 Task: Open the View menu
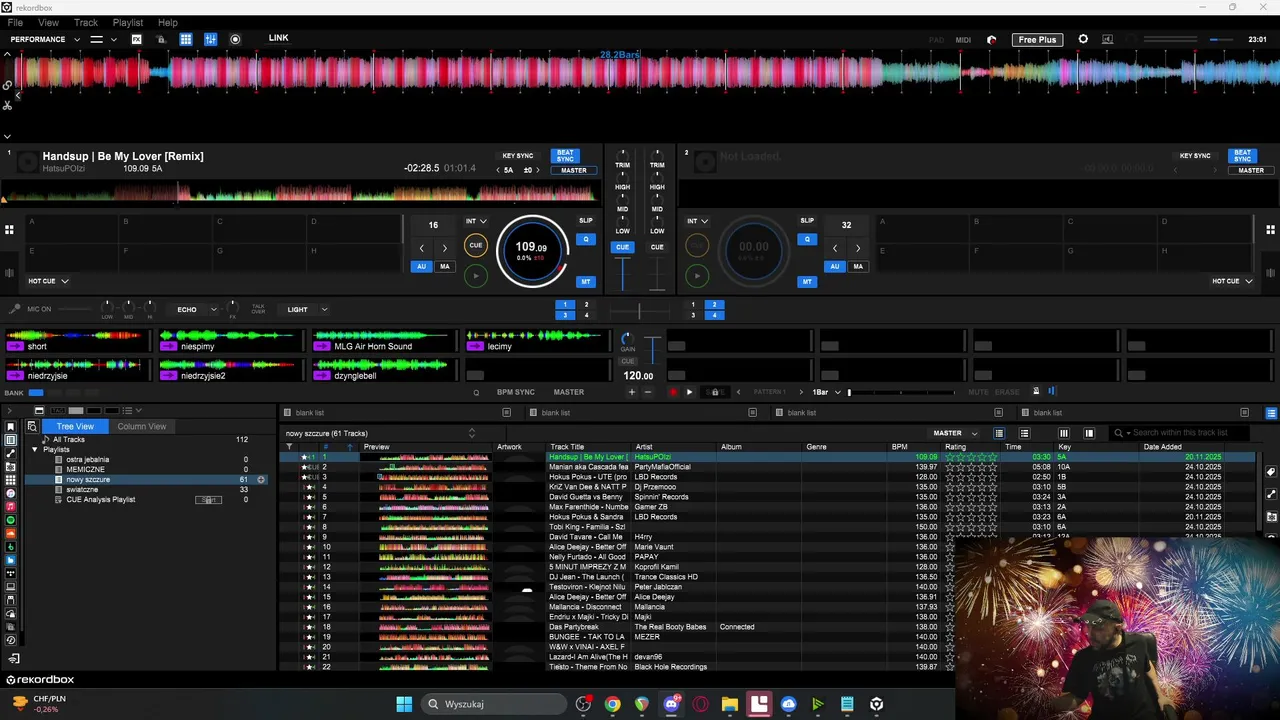tap(48, 22)
